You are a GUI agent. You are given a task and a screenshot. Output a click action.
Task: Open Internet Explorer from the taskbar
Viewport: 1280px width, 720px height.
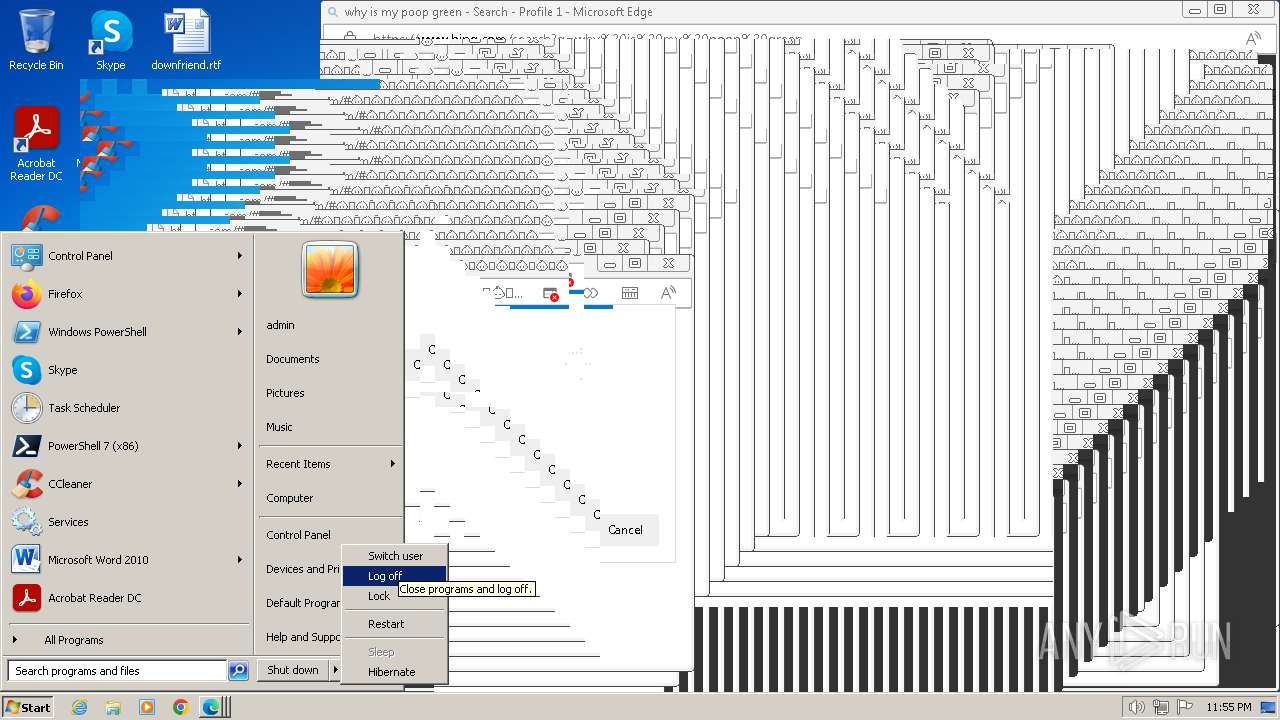79,707
